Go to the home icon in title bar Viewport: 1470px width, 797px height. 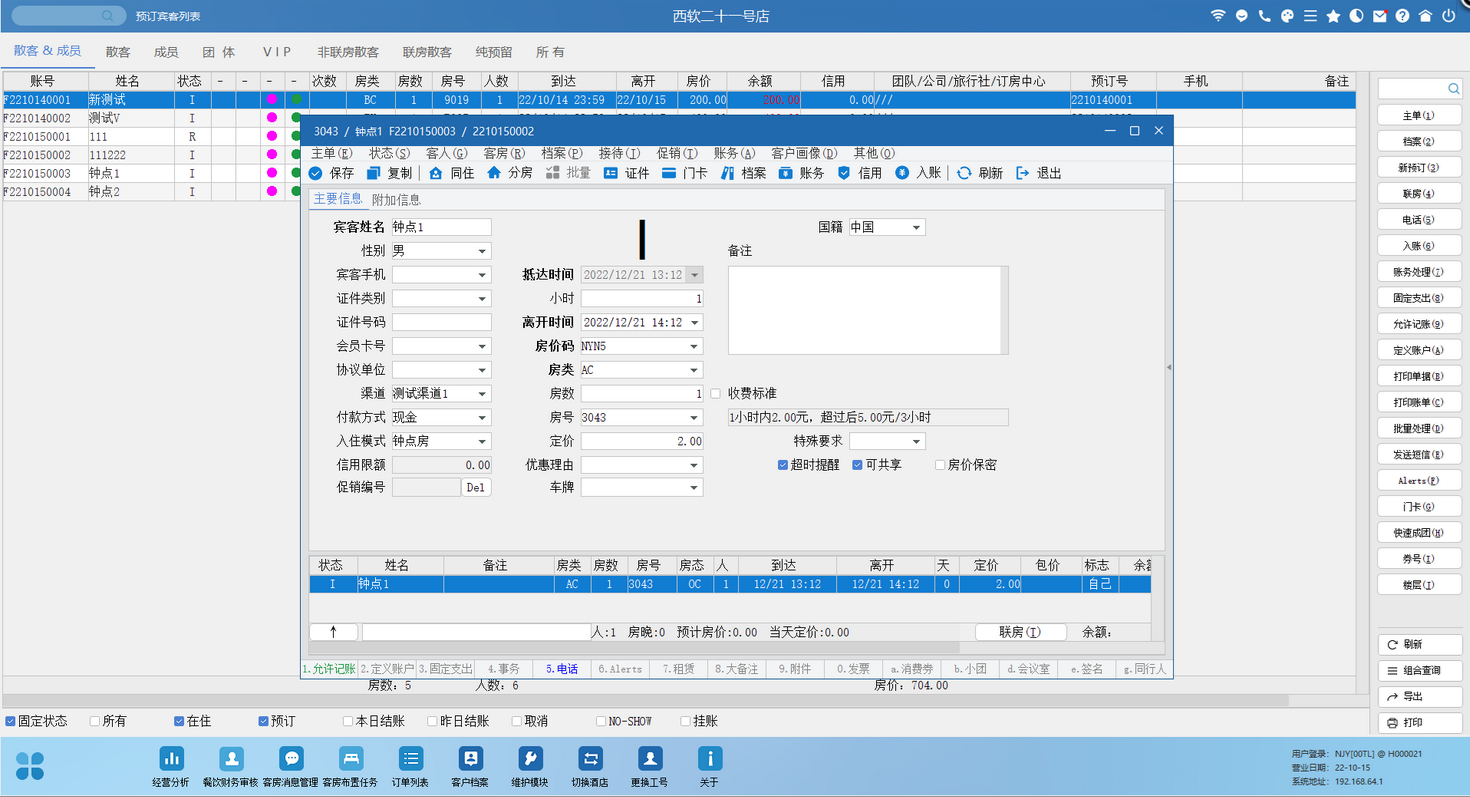point(1426,16)
